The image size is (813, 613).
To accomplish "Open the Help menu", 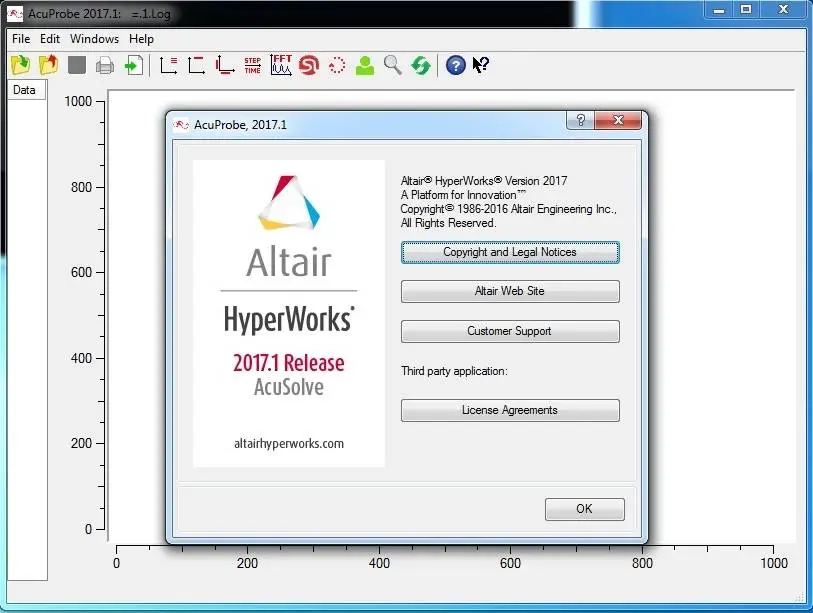I will coord(141,39).
